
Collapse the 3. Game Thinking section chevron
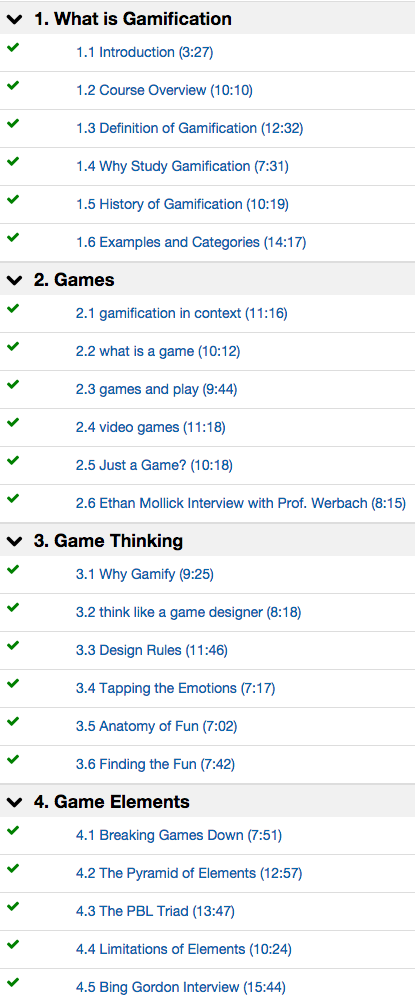point(14,541)
